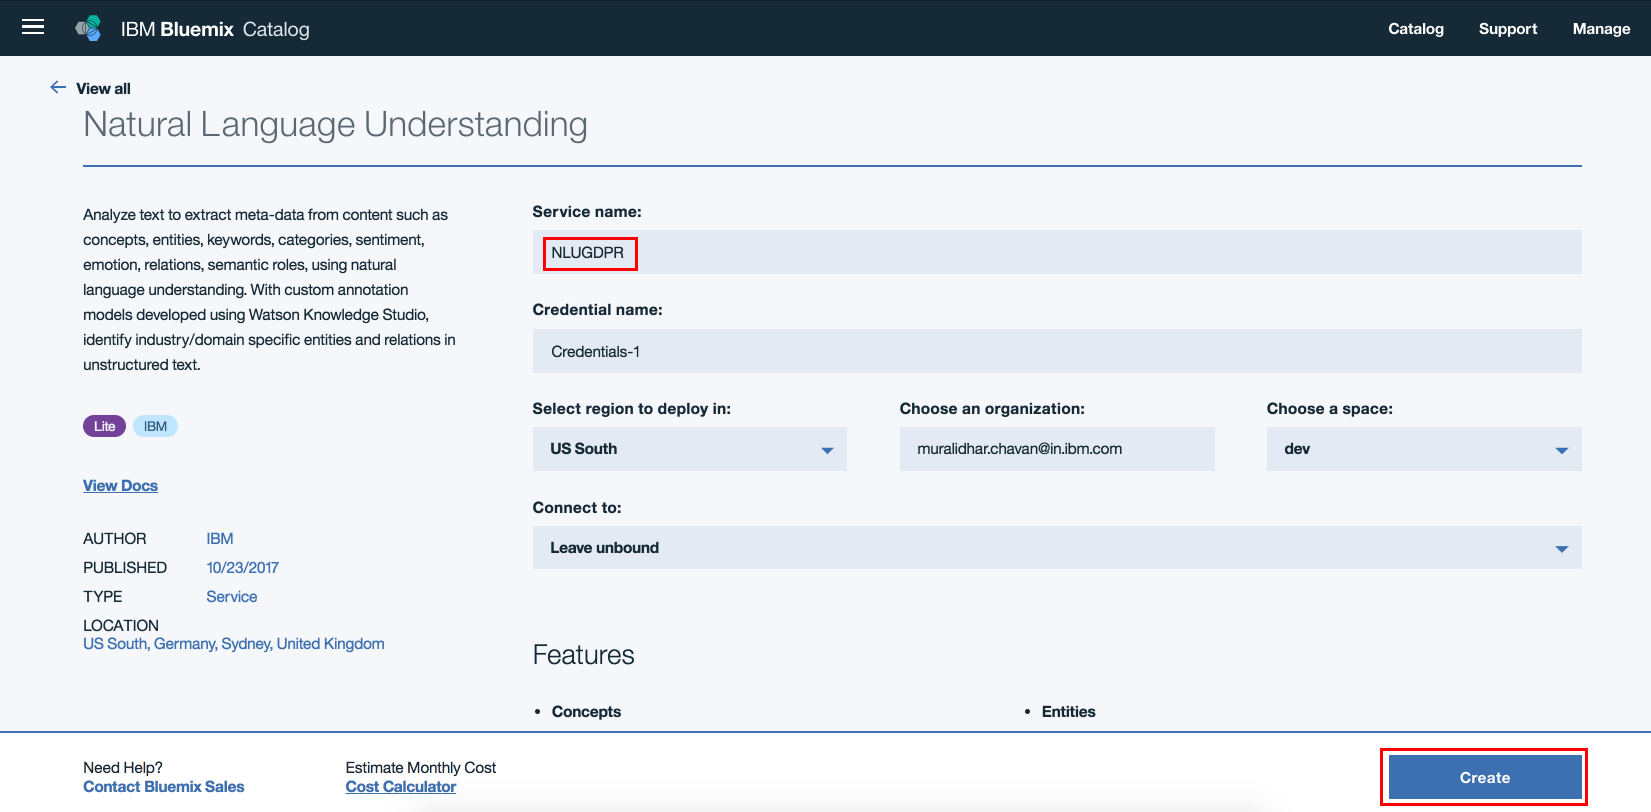Expand the dev space dropdown

pyautogui.click(x=1424, y=449)
